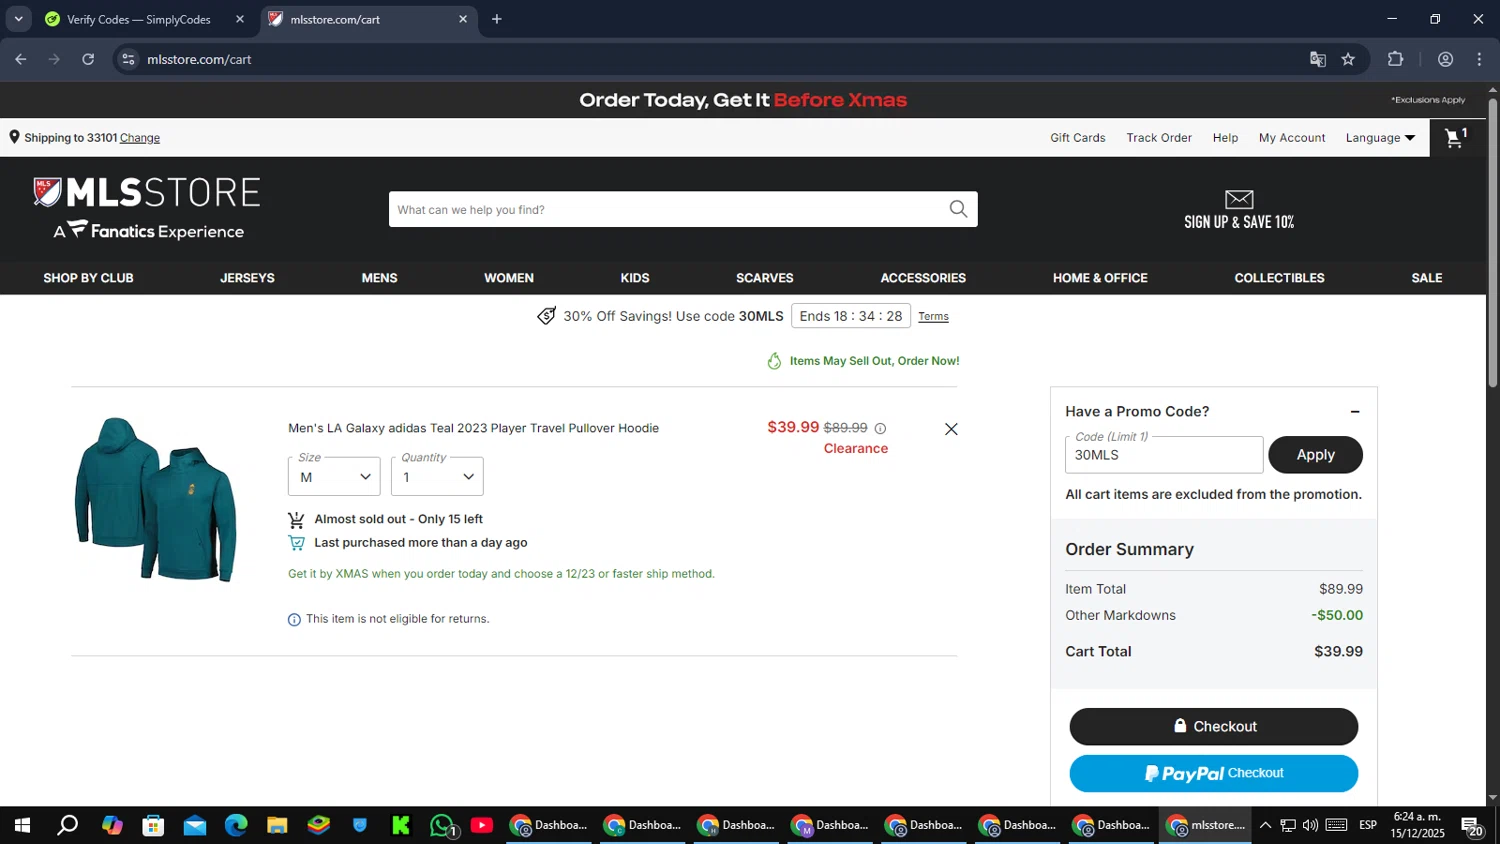The width and height of the screenshot is (1500, 844).
Task: Open taskbar clock showing 6:24 a. m.
Action: 1417,825
